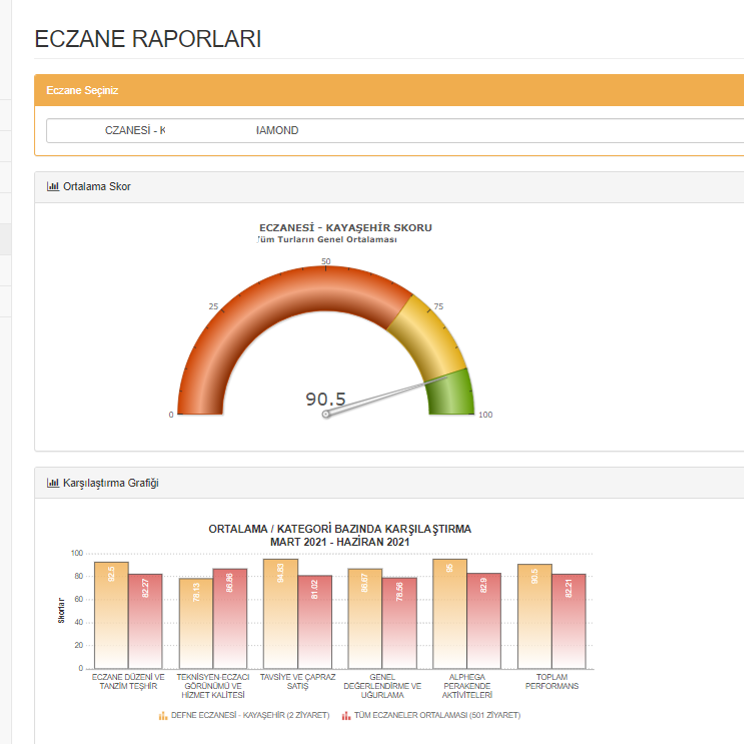
Task: Click the Karşılaştırma Grafiği bar chart icon
Action: coord(53,483)
